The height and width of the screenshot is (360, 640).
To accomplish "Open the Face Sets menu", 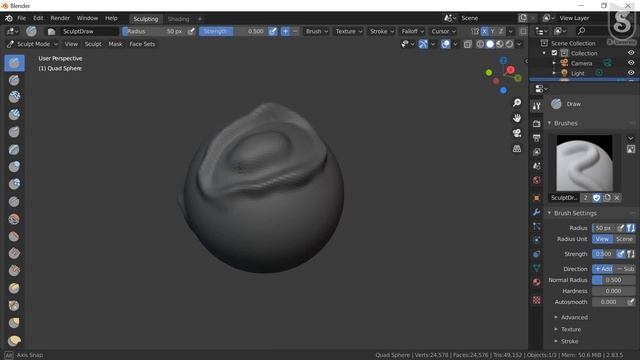I will (142, 44).
